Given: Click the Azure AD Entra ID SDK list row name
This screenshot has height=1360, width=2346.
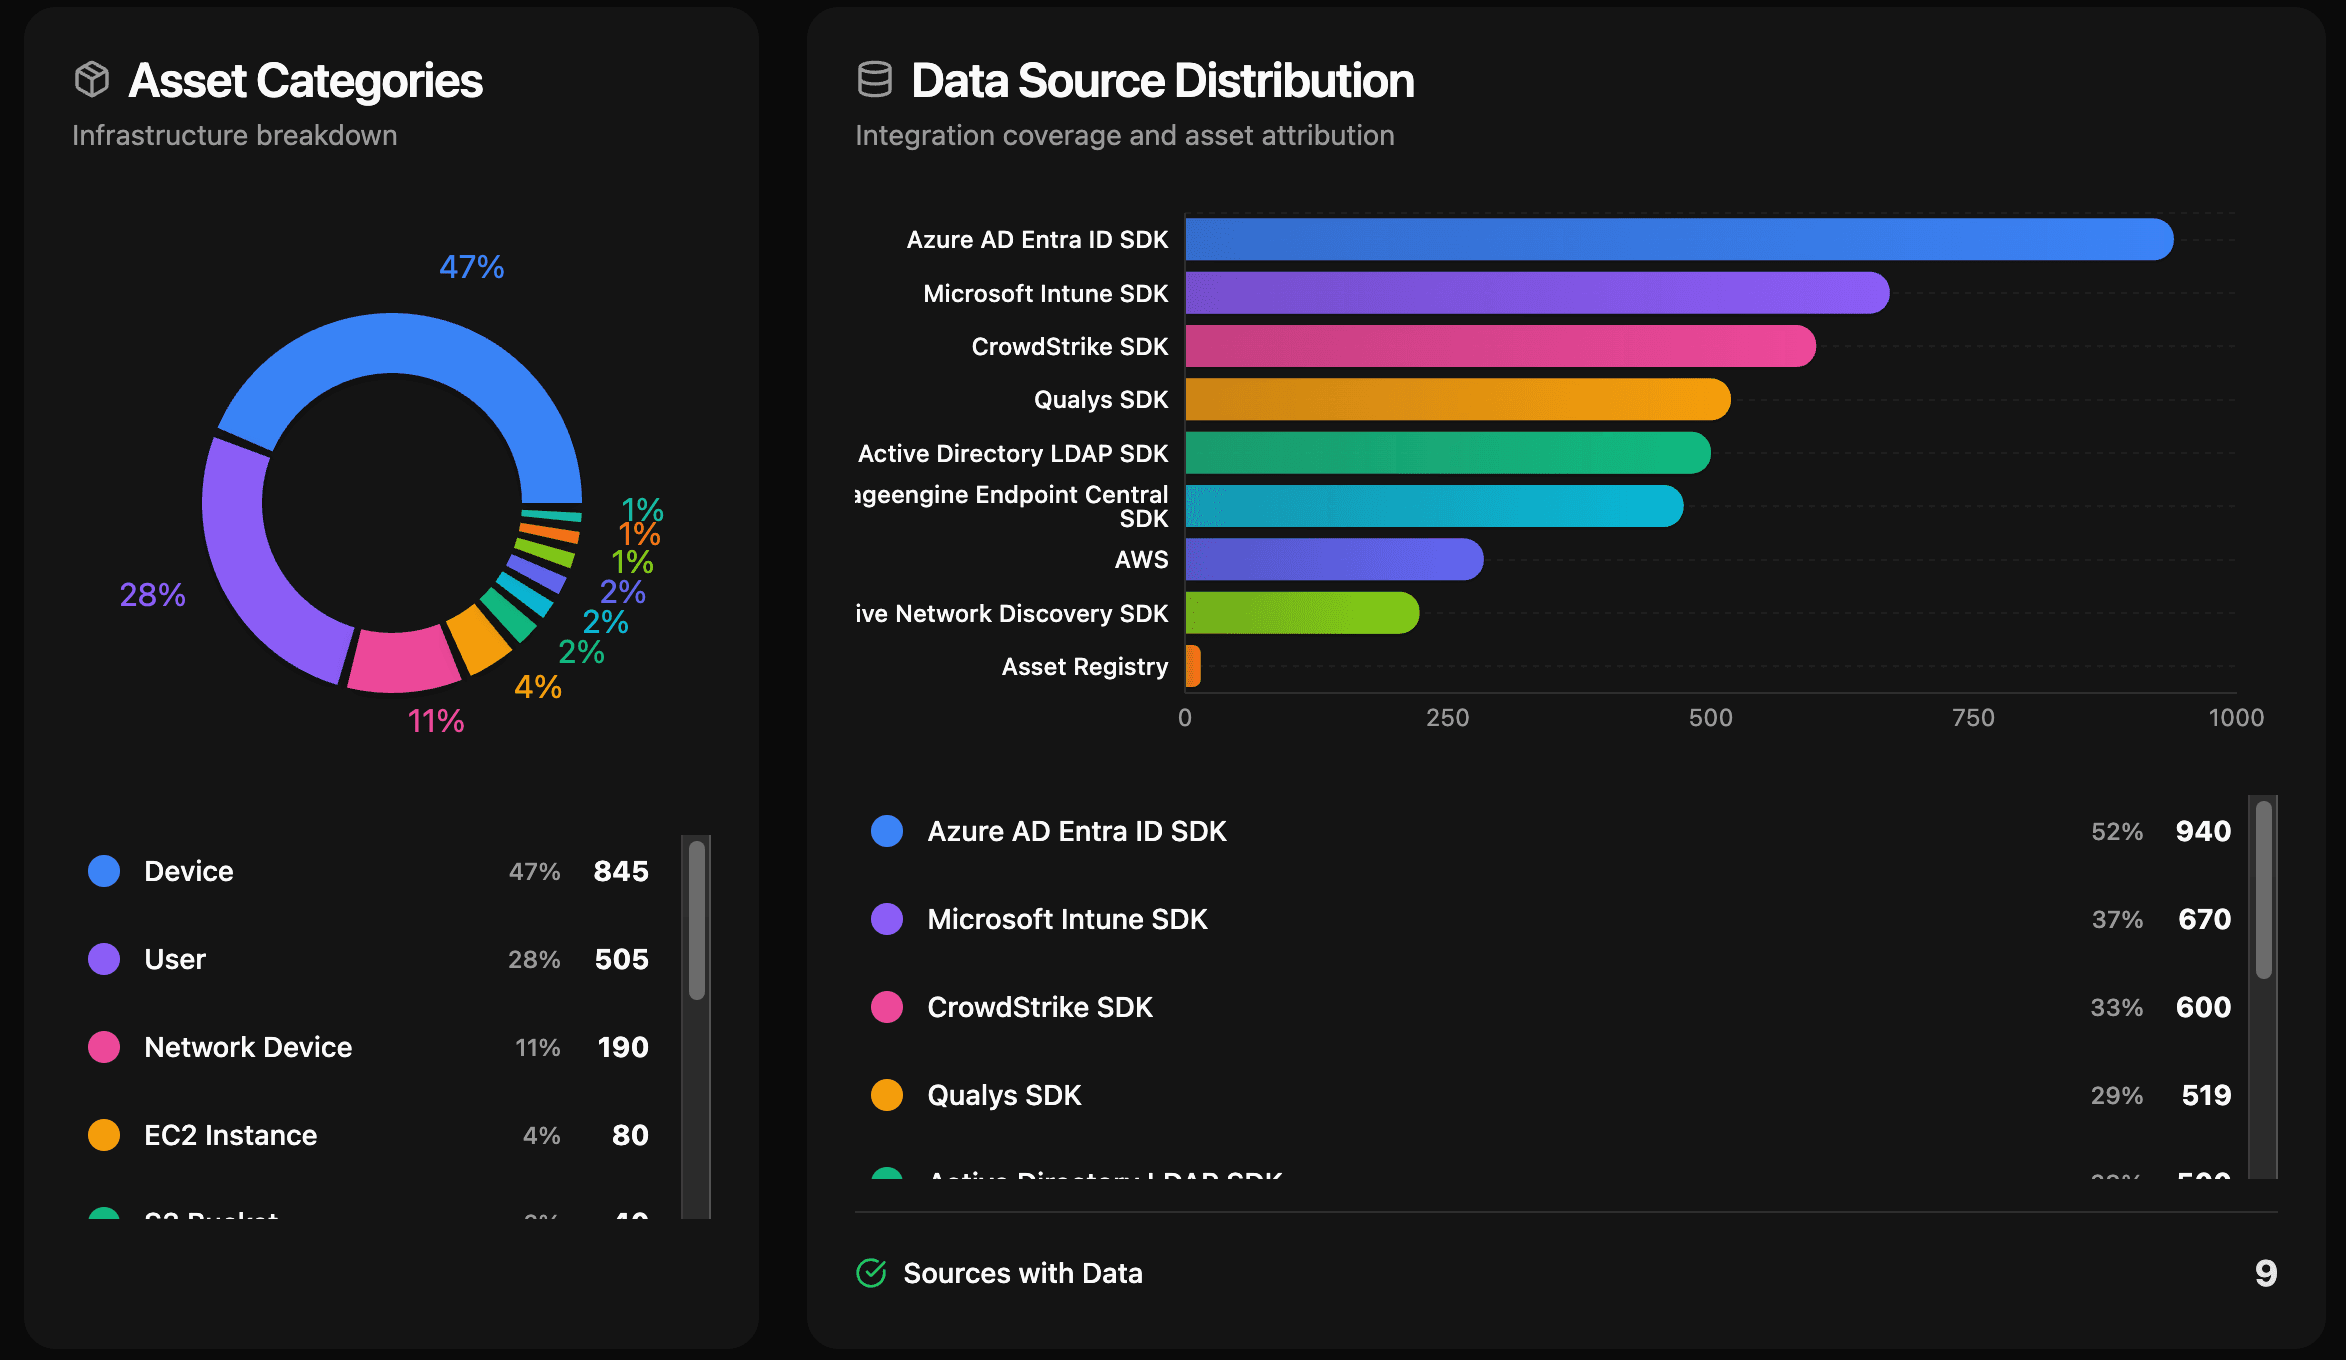Looking at the screenshot, I should 1077,831.
